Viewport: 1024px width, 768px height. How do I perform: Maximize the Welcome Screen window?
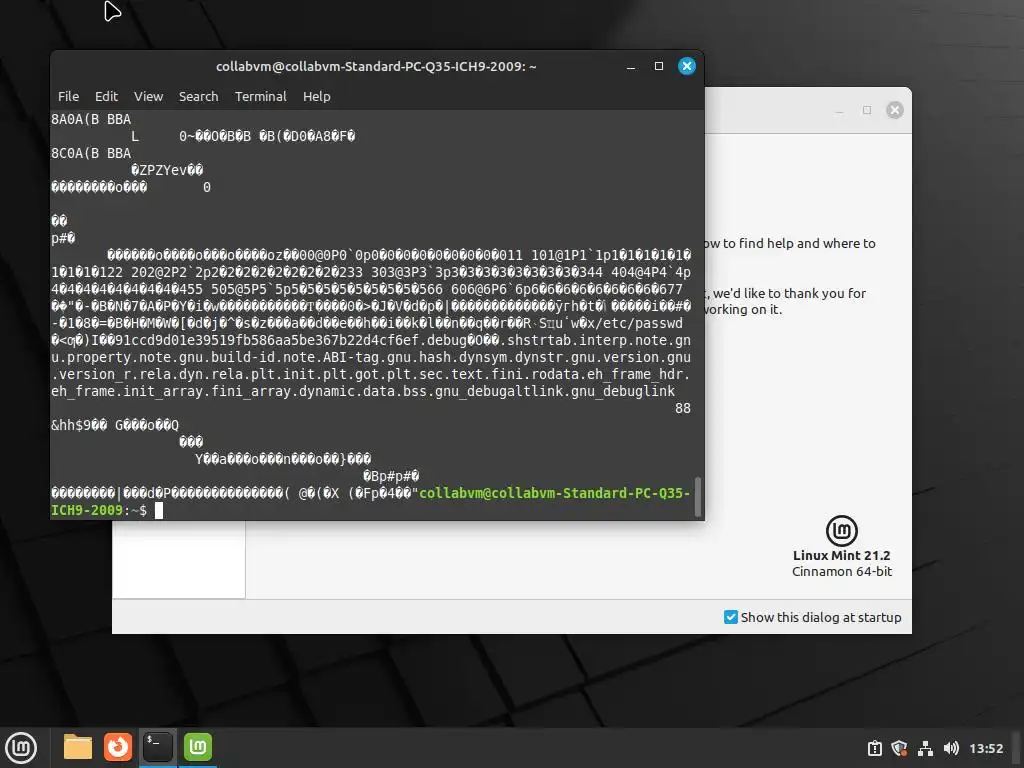pyautogui.click(x=867, y=110)
